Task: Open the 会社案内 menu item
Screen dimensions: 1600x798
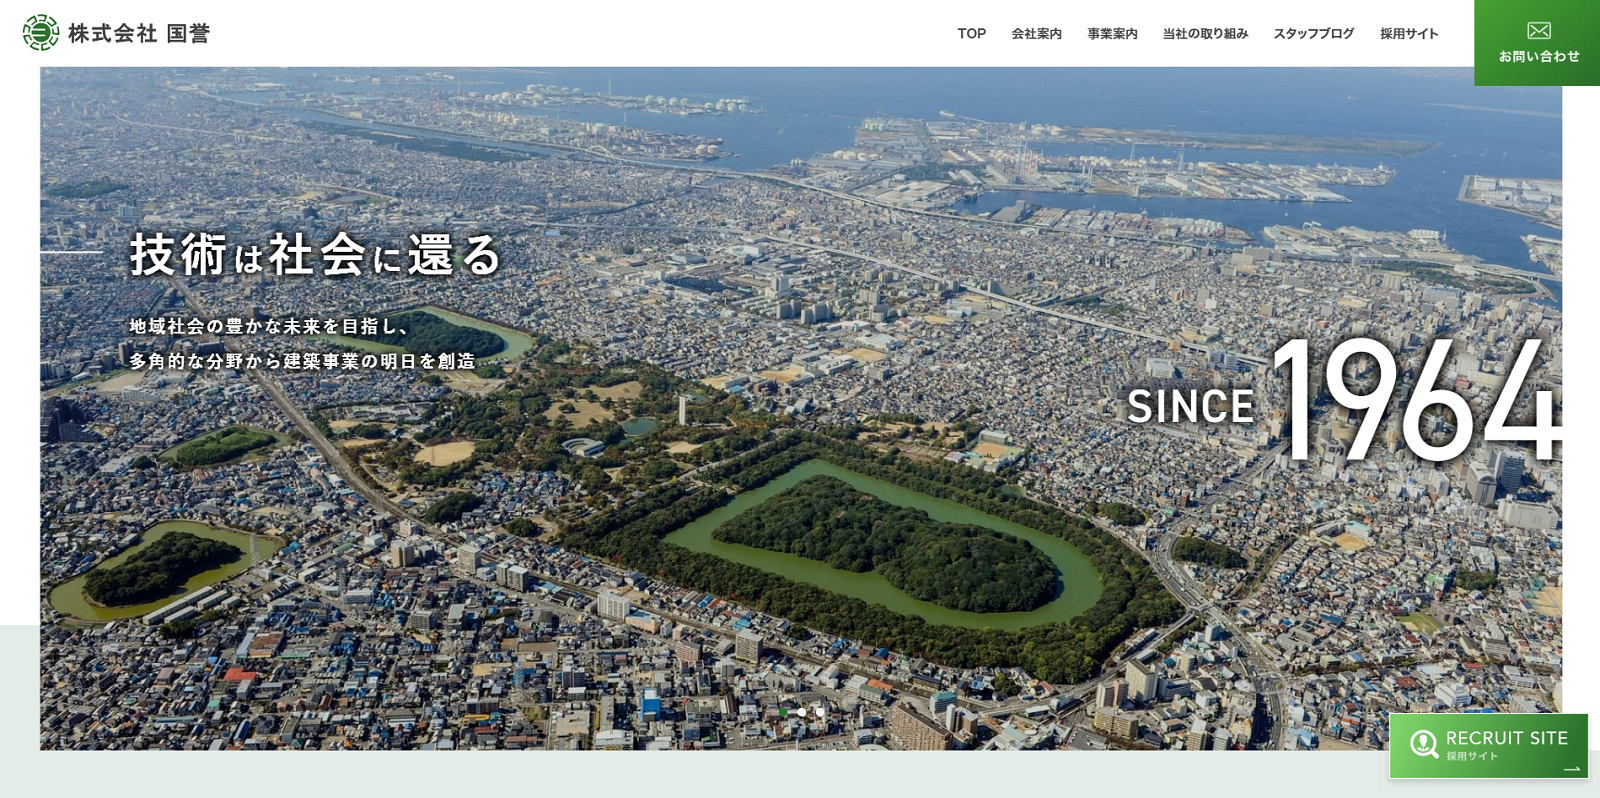Action: click(x=1036, y=34)
